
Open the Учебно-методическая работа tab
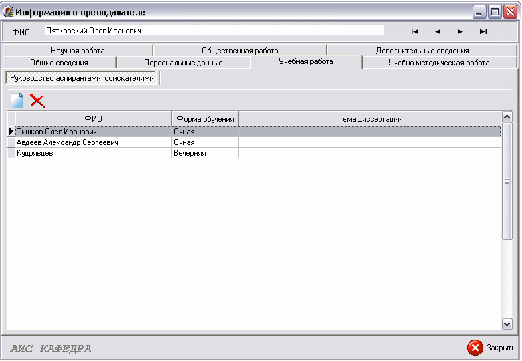coord(439,62)
